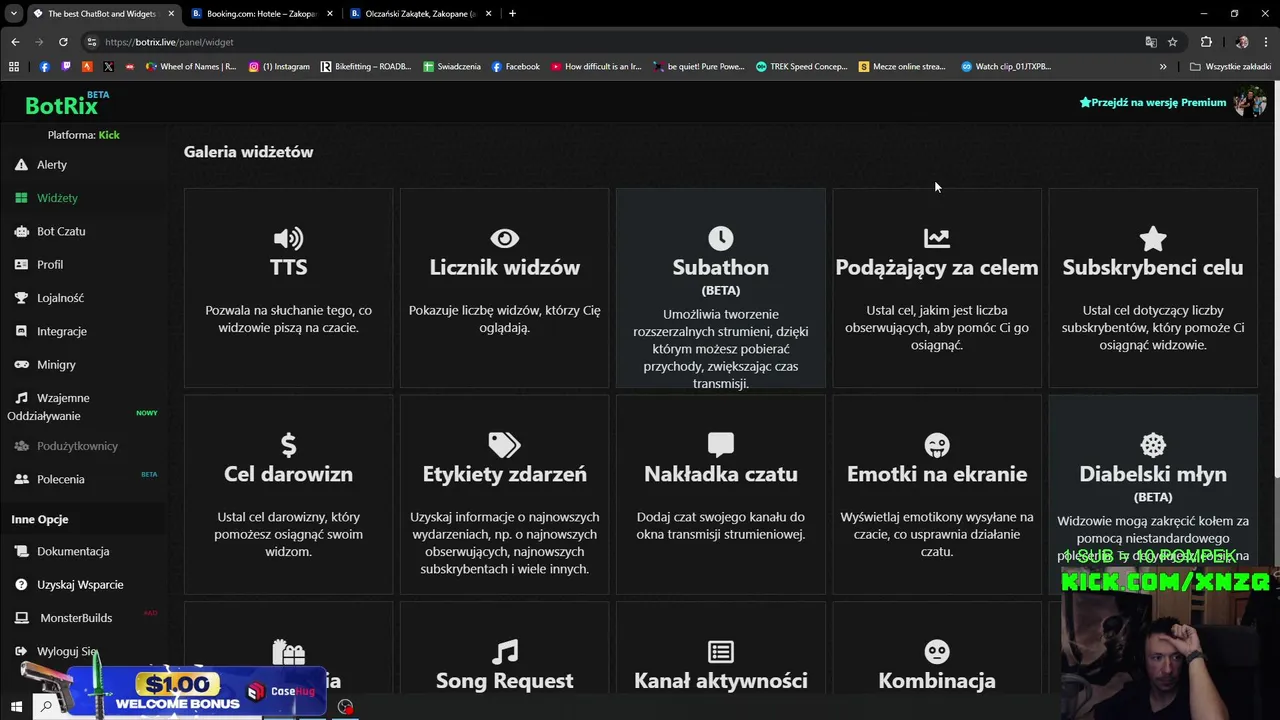The height and width of the screenshot is (720, 1280).
Task: Open the Wszystkie zakładki folder
Action: pyautogui.click(x=1230, y=66)
